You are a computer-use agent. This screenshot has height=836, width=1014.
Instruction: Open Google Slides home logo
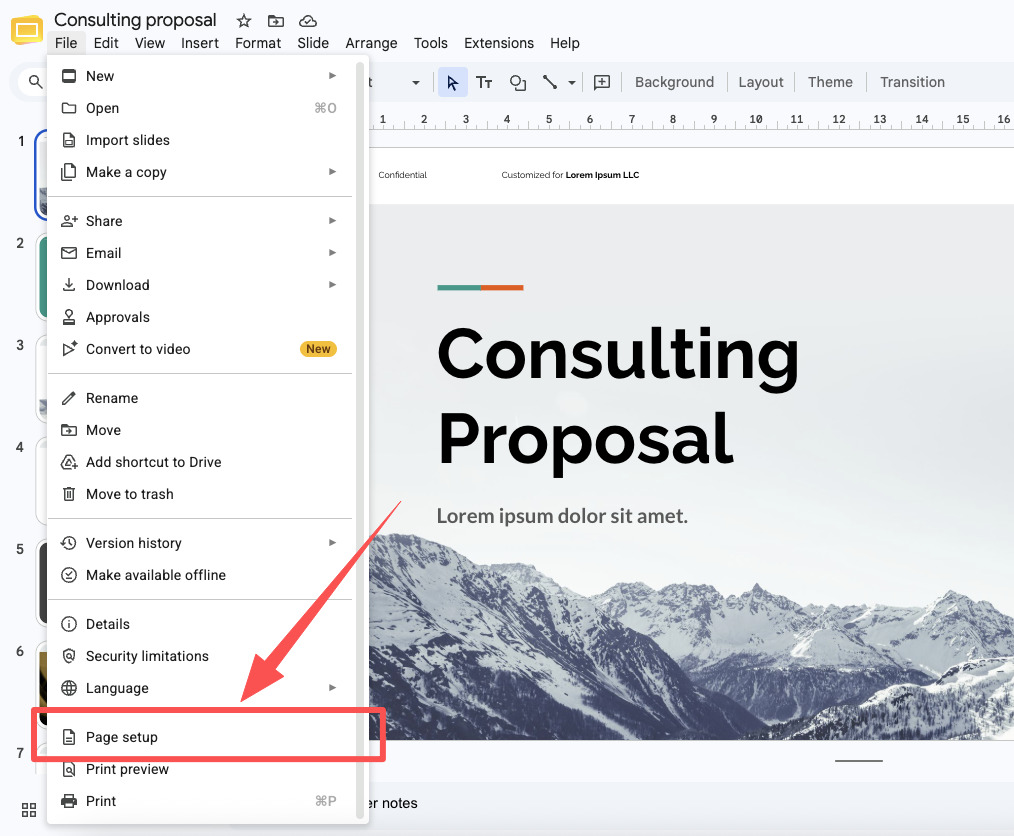point(27,30)
